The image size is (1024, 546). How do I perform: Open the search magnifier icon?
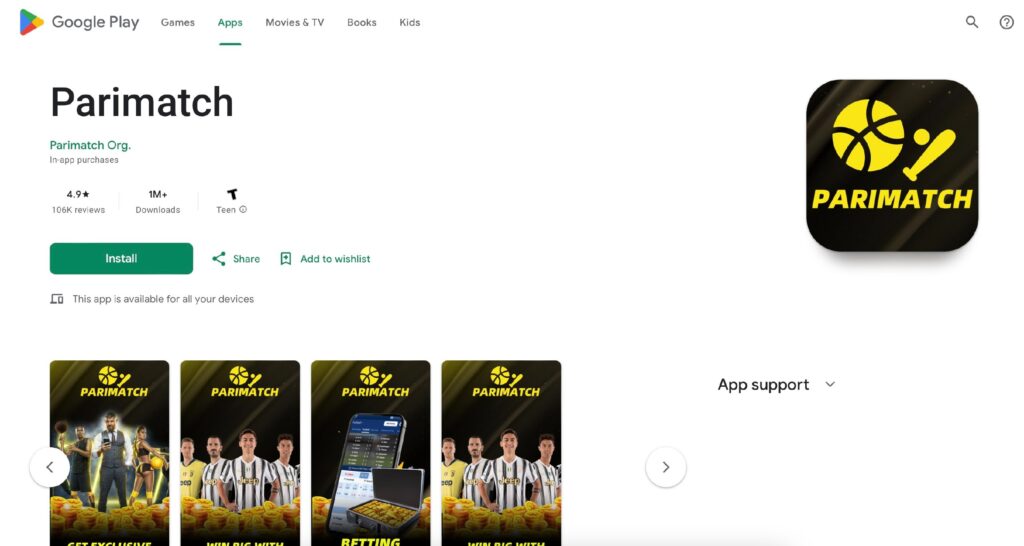coord(972,22)
